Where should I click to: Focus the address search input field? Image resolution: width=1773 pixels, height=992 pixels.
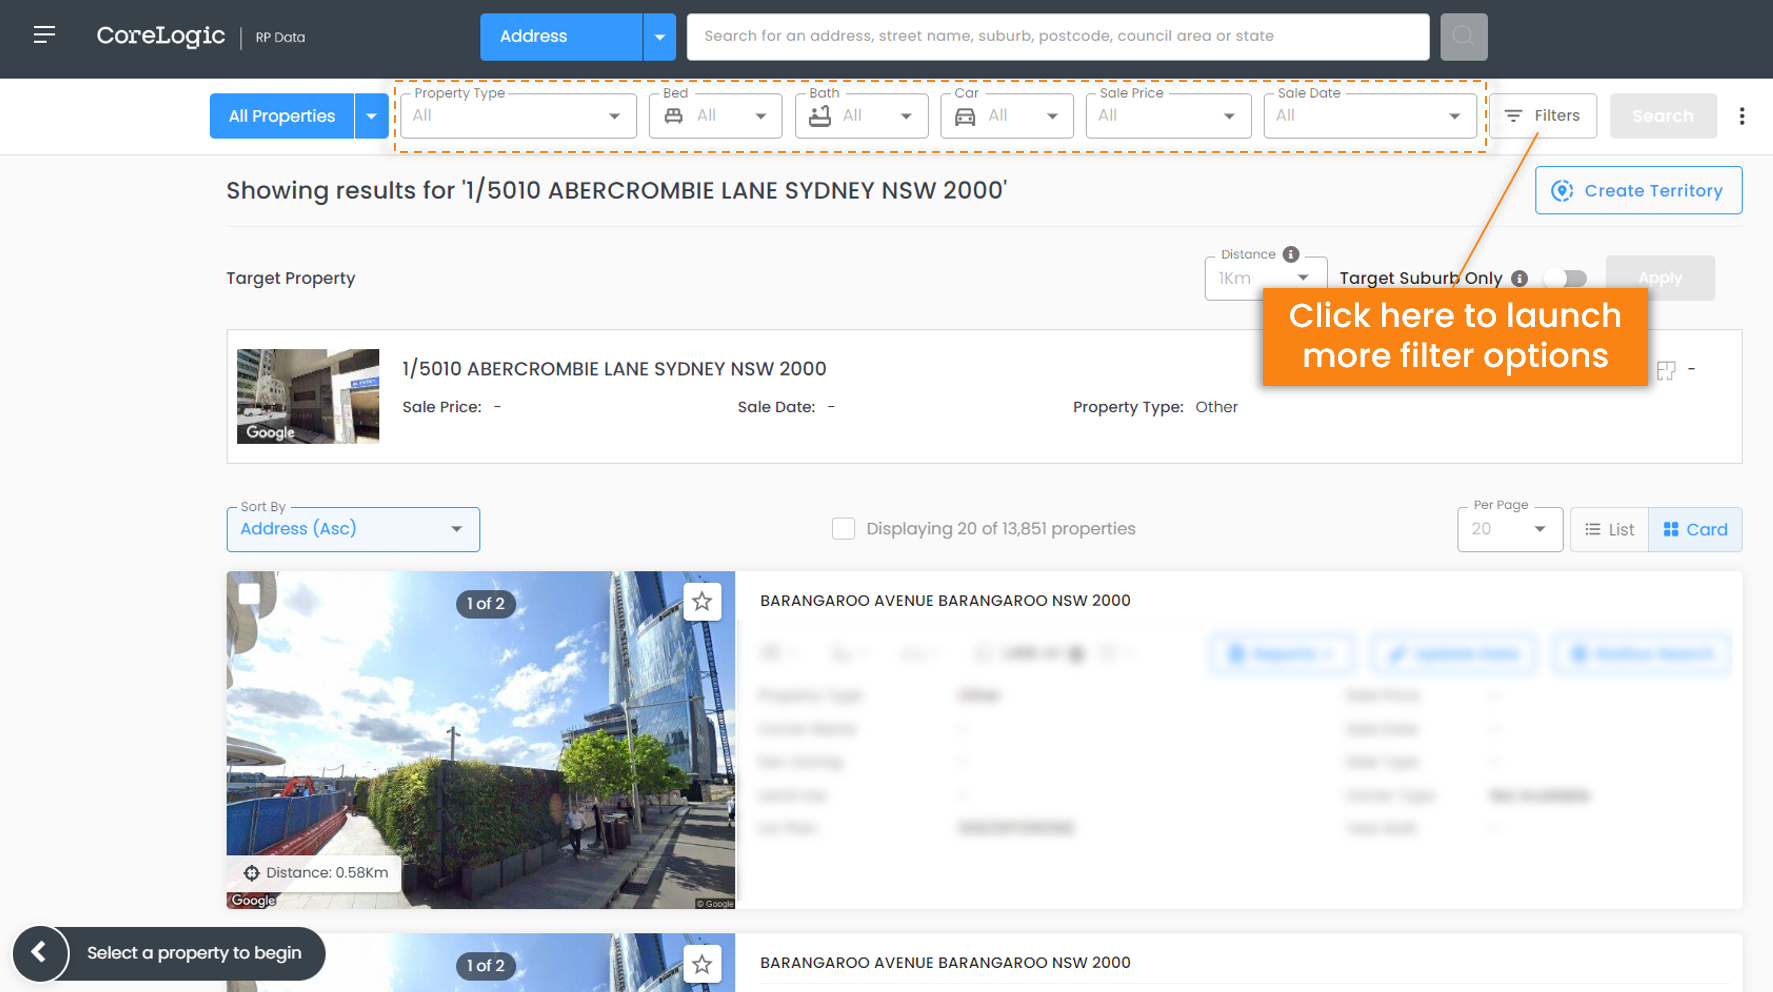point(1058,36)
